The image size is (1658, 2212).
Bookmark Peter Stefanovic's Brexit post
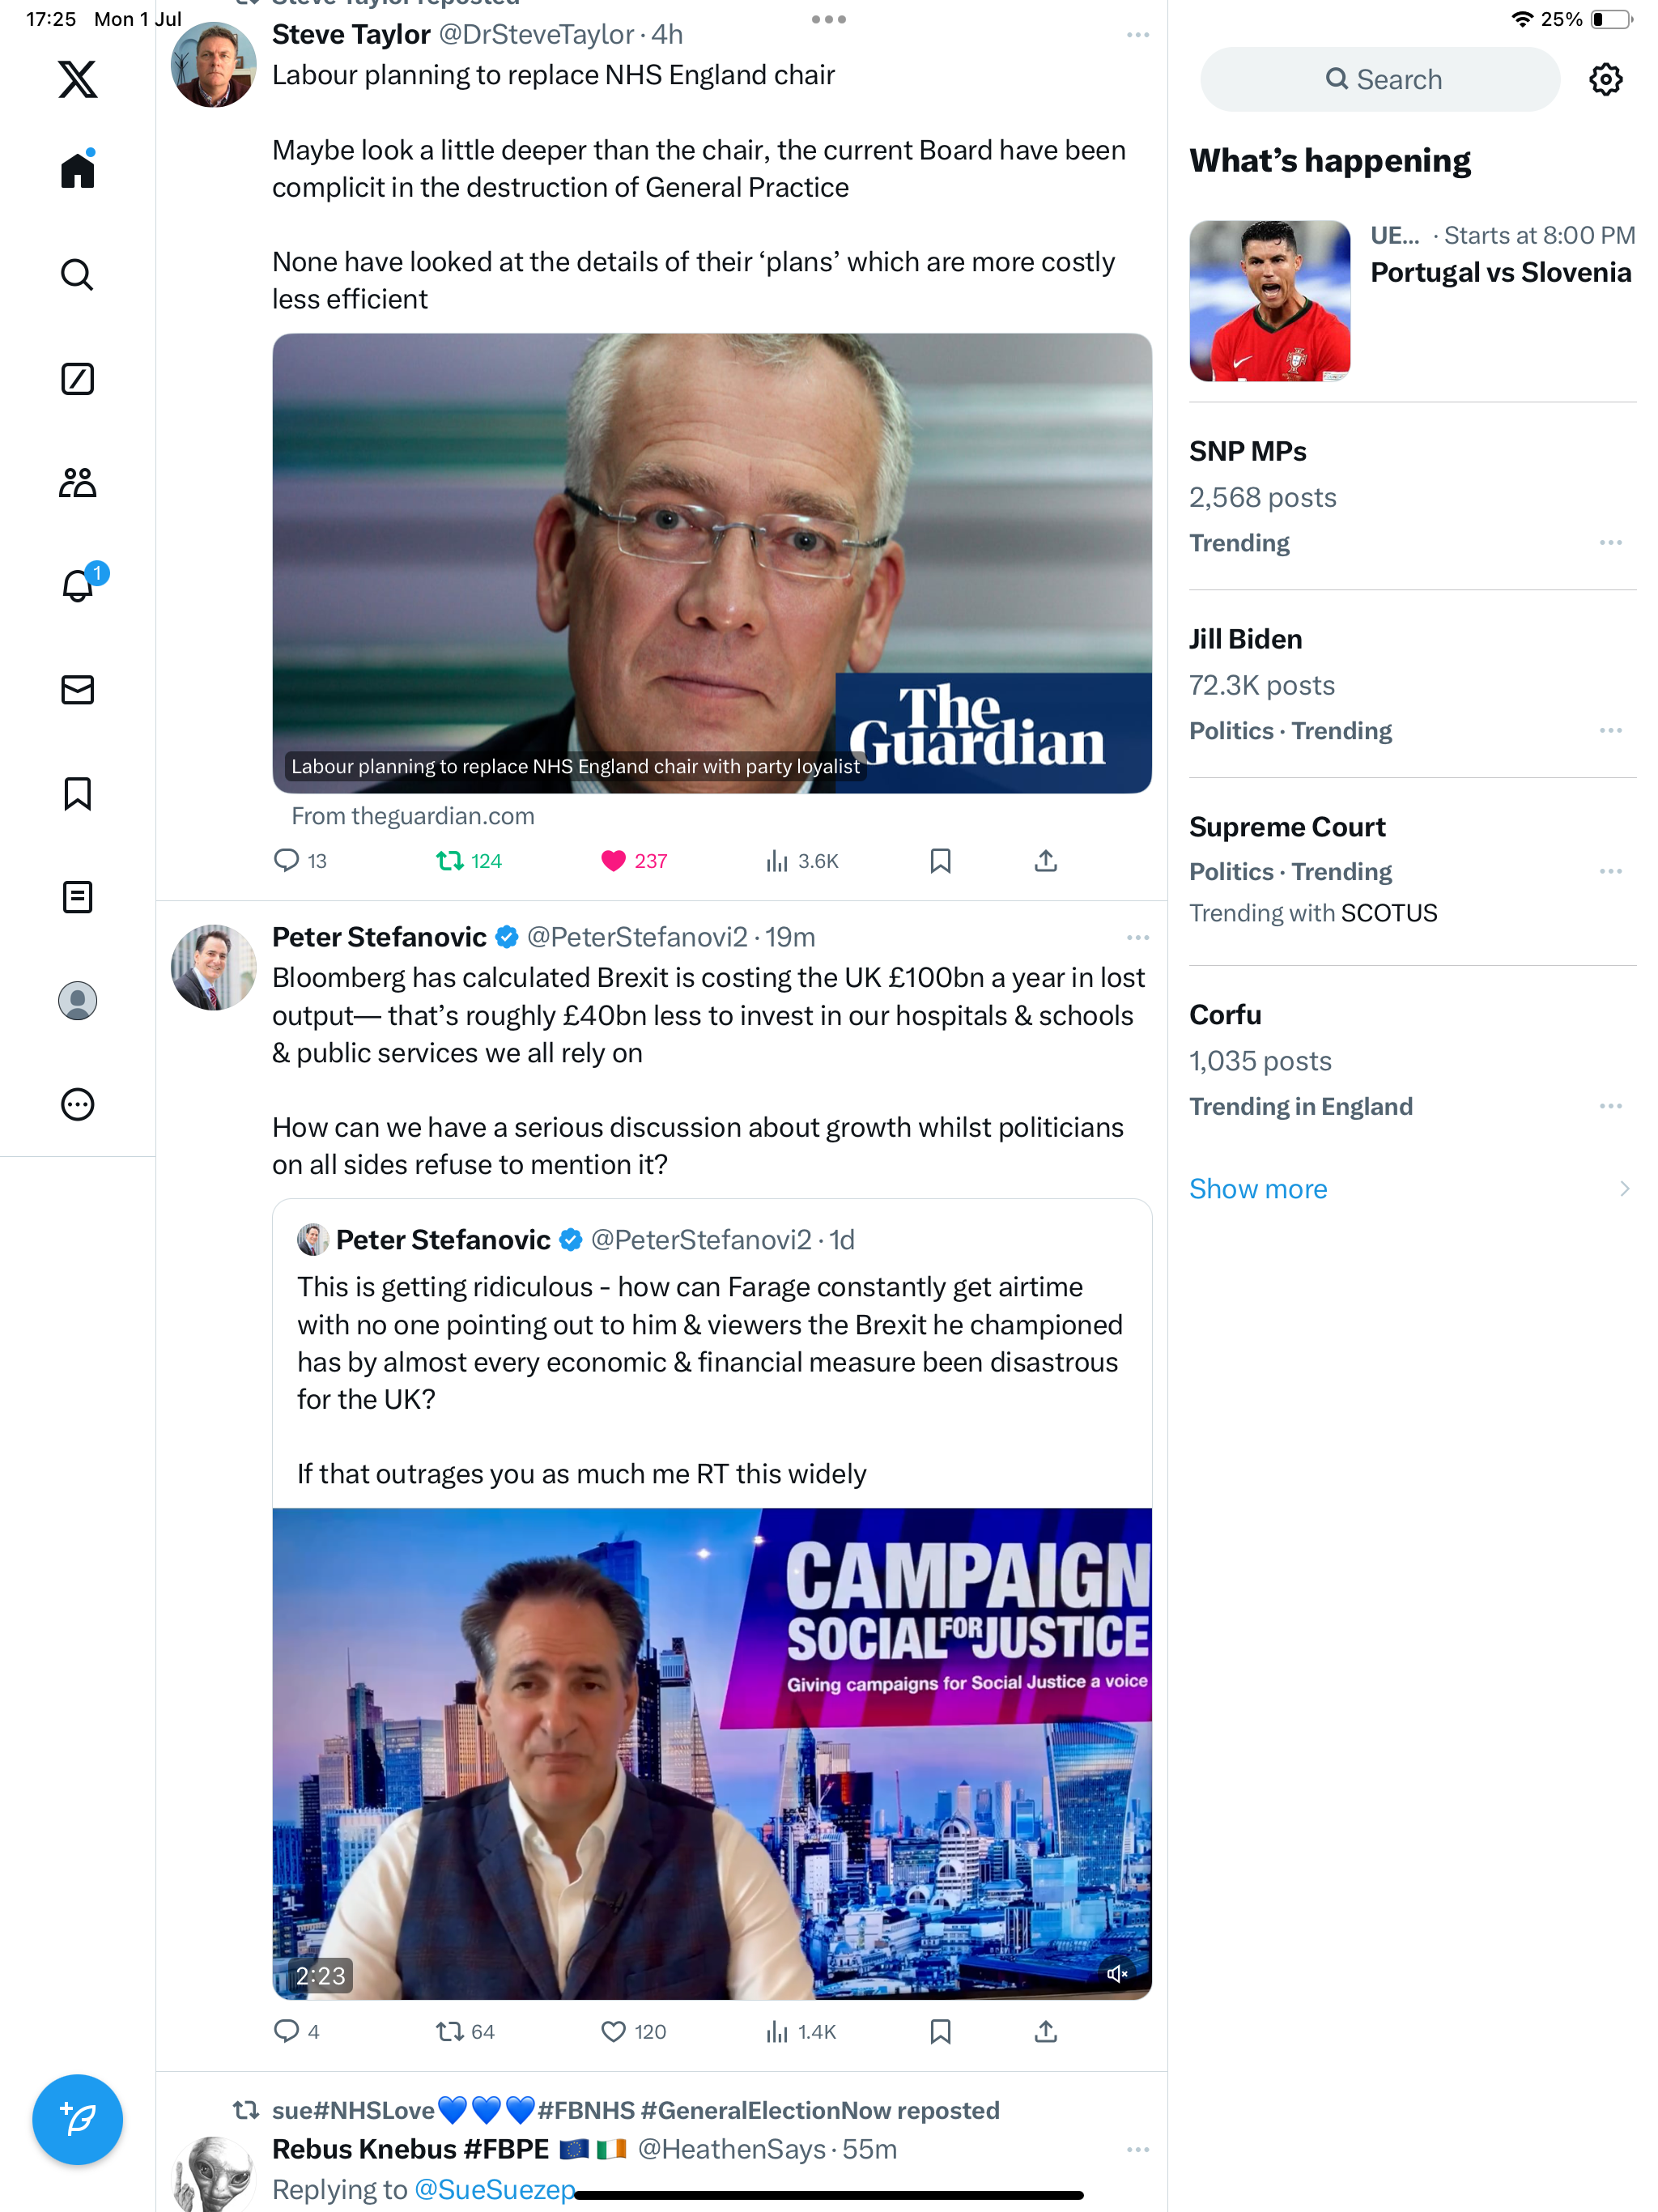[x=940, y=2031]
